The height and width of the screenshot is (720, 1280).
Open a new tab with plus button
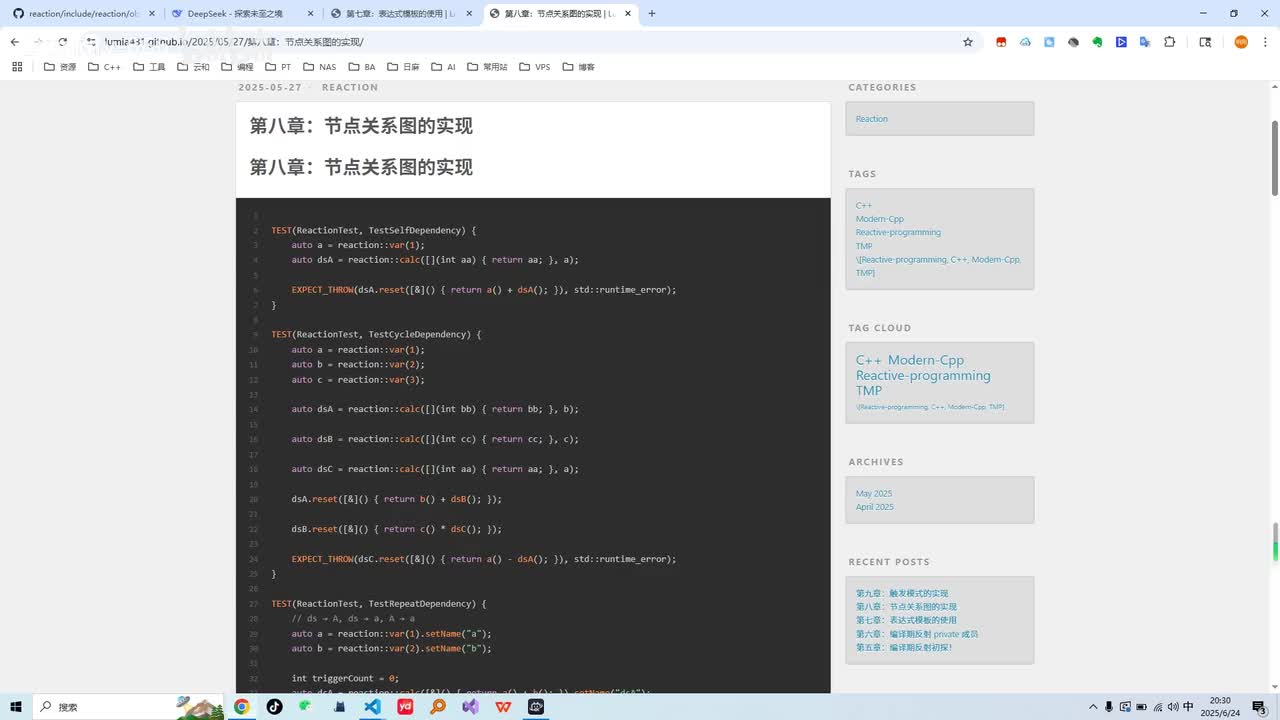[652, 14]
